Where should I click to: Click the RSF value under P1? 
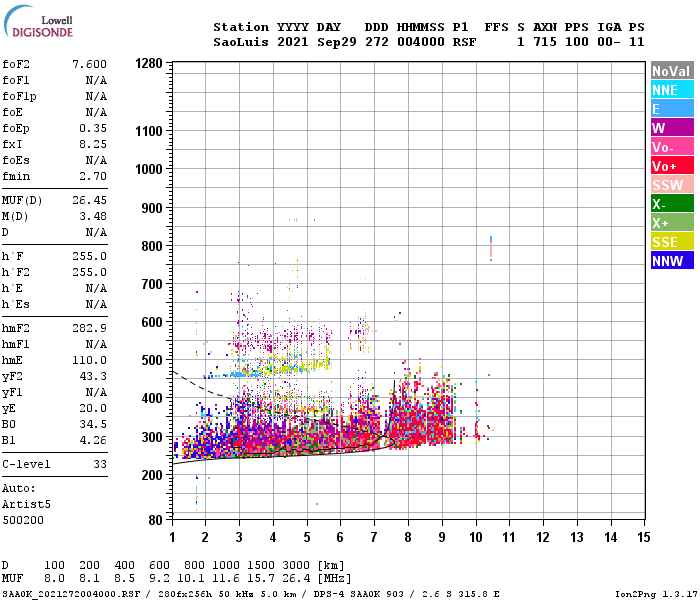click(x=464, y=42)
